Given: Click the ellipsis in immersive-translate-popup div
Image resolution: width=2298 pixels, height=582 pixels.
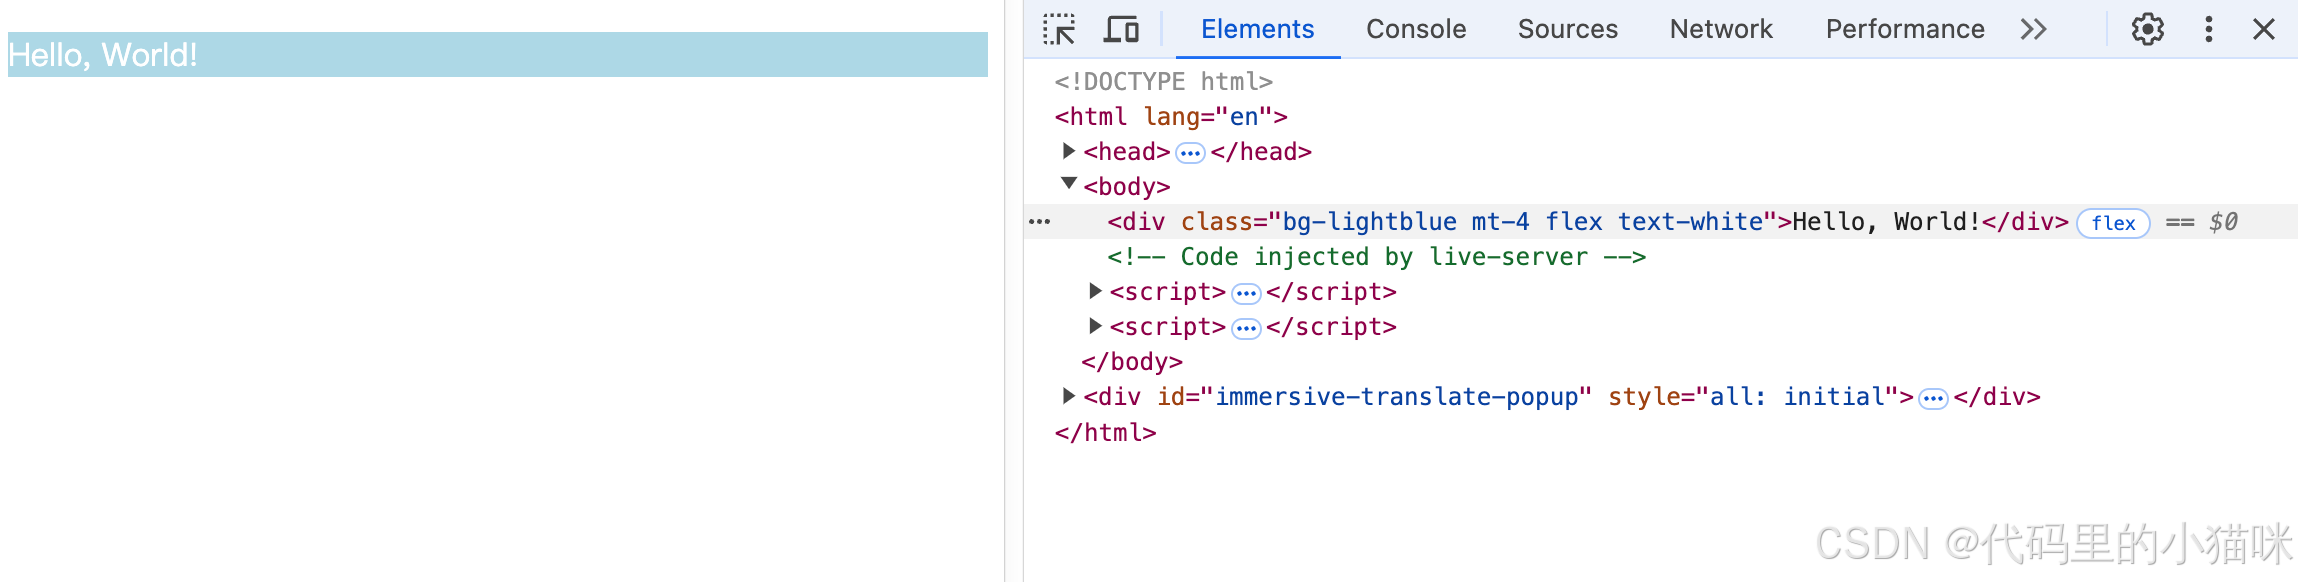Looking at the screenshot, I should (1933, 398).
